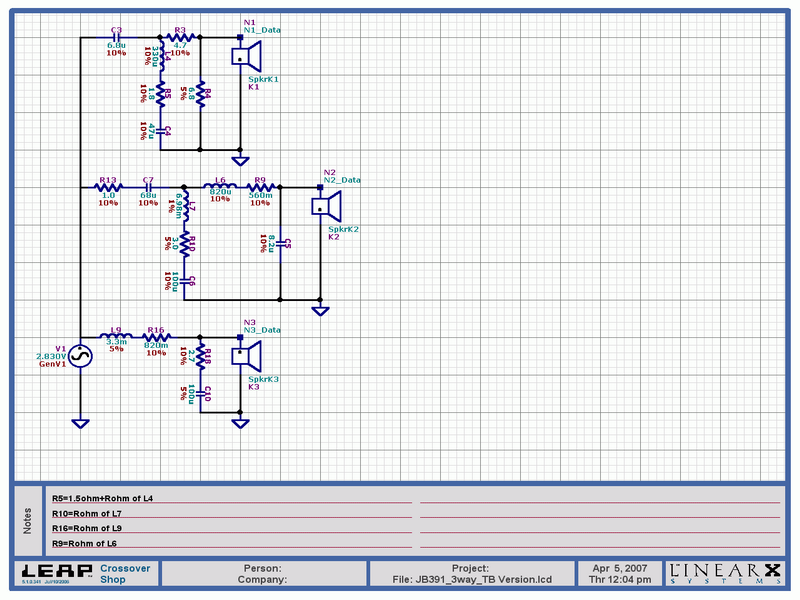The height and width of the screenshot is (600, 800).
Task: Select resistor R16 after inductor L9
Action: 156,336
